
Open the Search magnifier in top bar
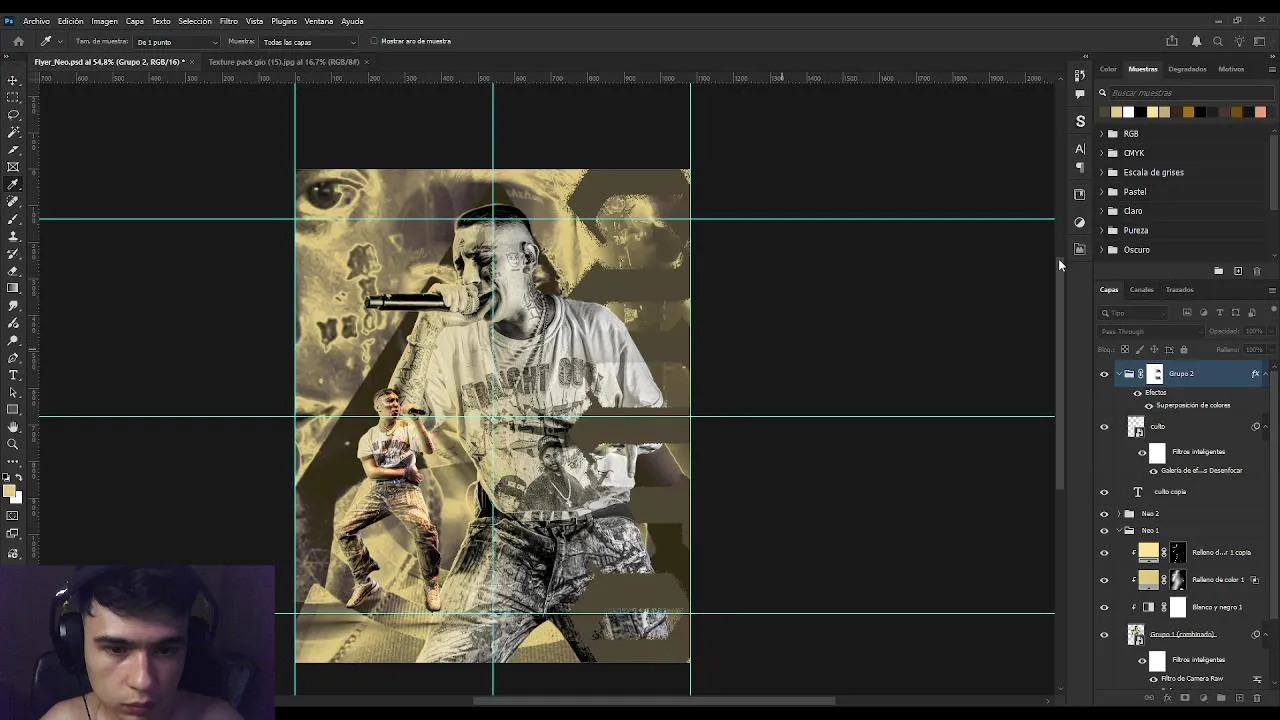click(1218, 41)
